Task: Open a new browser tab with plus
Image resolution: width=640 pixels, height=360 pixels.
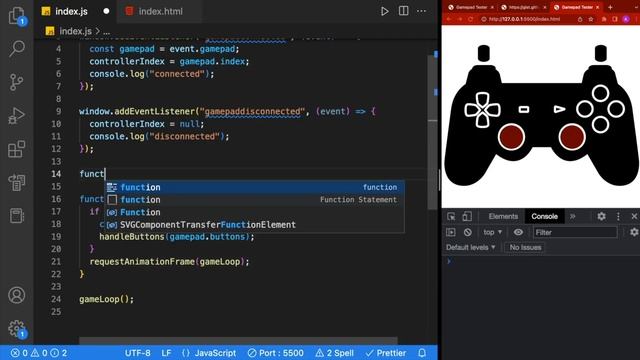Action: click(x=610, y=7)
